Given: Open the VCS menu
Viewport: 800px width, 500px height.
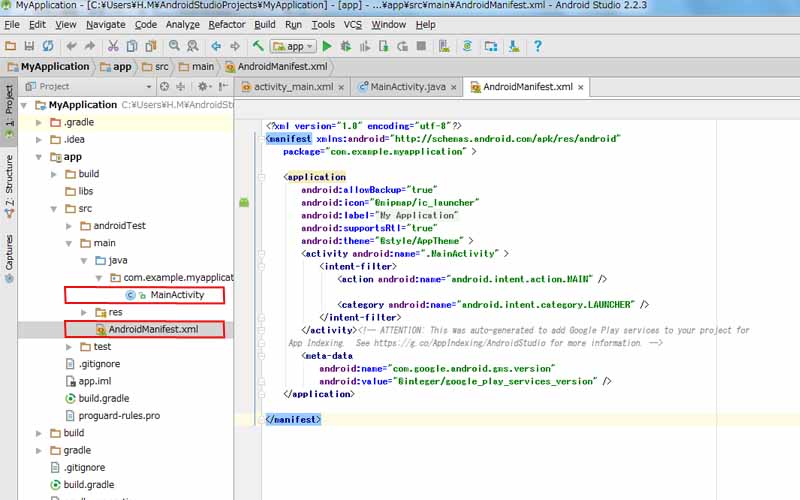Looking at the screenshot, I should (x=353, y=24).
